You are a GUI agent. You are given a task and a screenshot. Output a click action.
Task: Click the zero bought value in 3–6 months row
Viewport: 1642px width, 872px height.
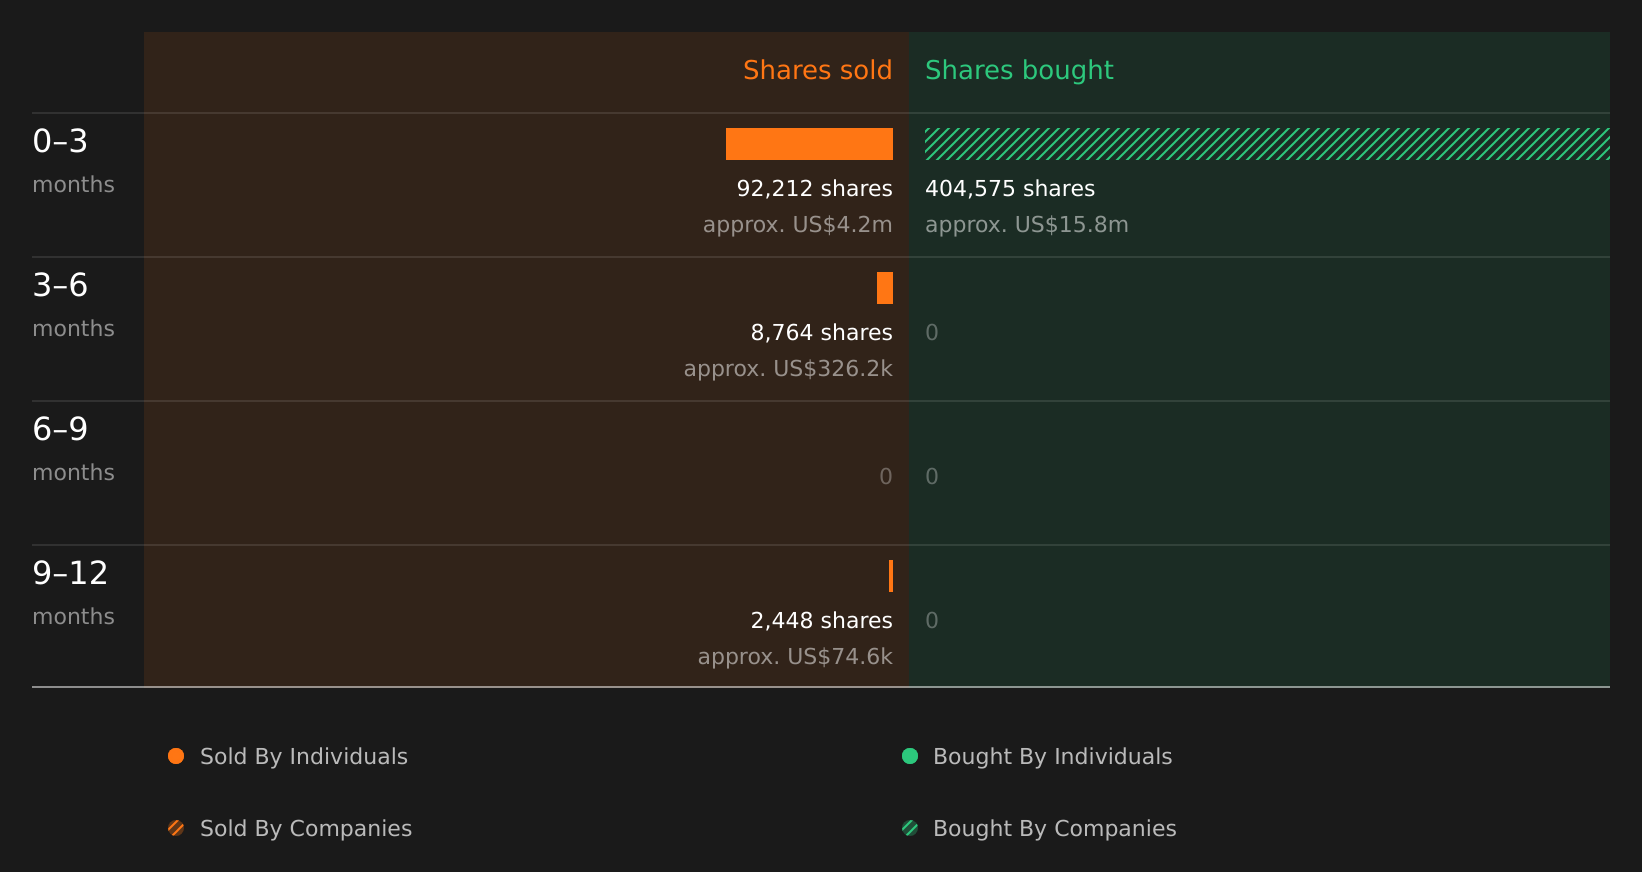932,333
